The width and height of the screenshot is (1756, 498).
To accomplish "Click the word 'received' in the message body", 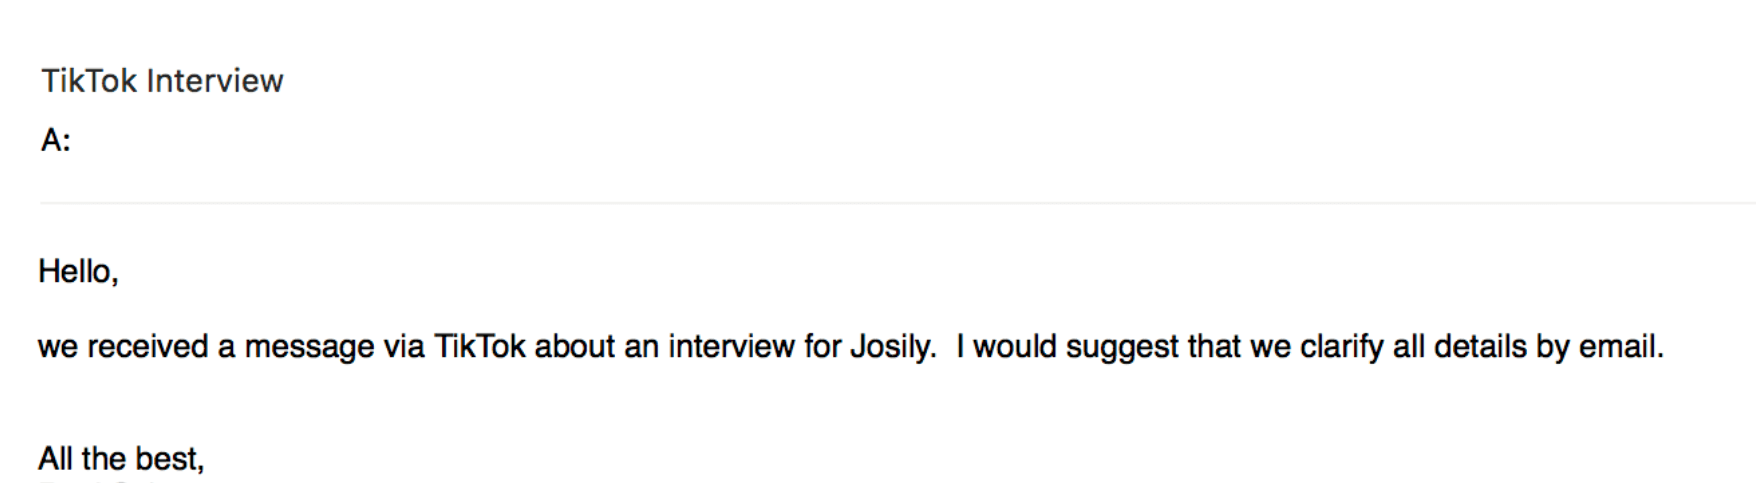I will (147, 346).
